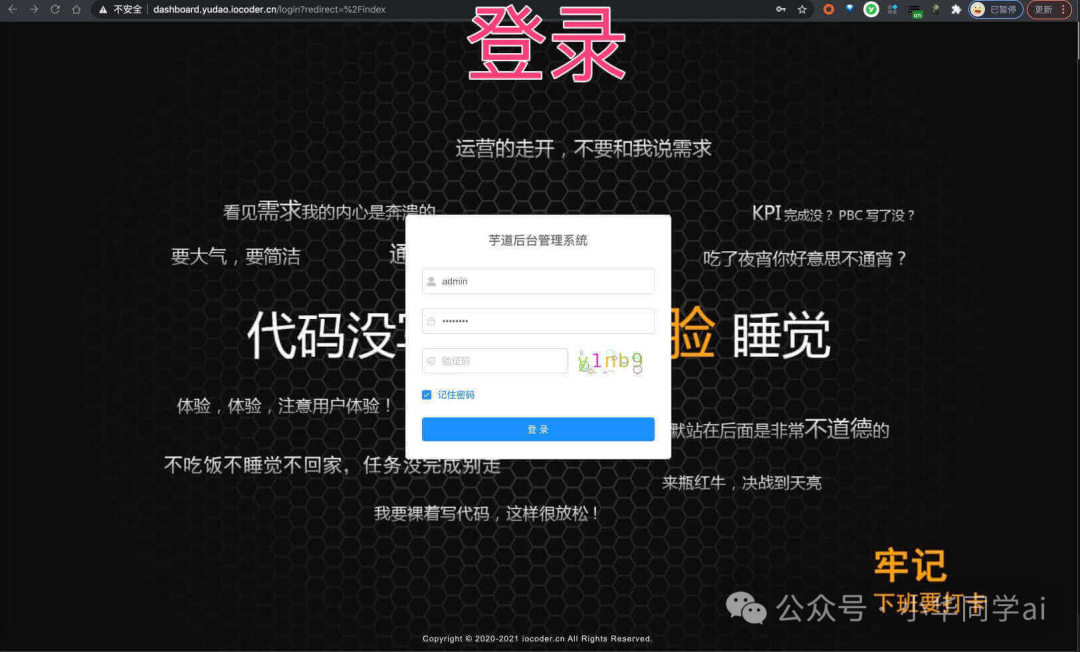
Task: Click the green checkmark extension icon
Action: [871, 9]
